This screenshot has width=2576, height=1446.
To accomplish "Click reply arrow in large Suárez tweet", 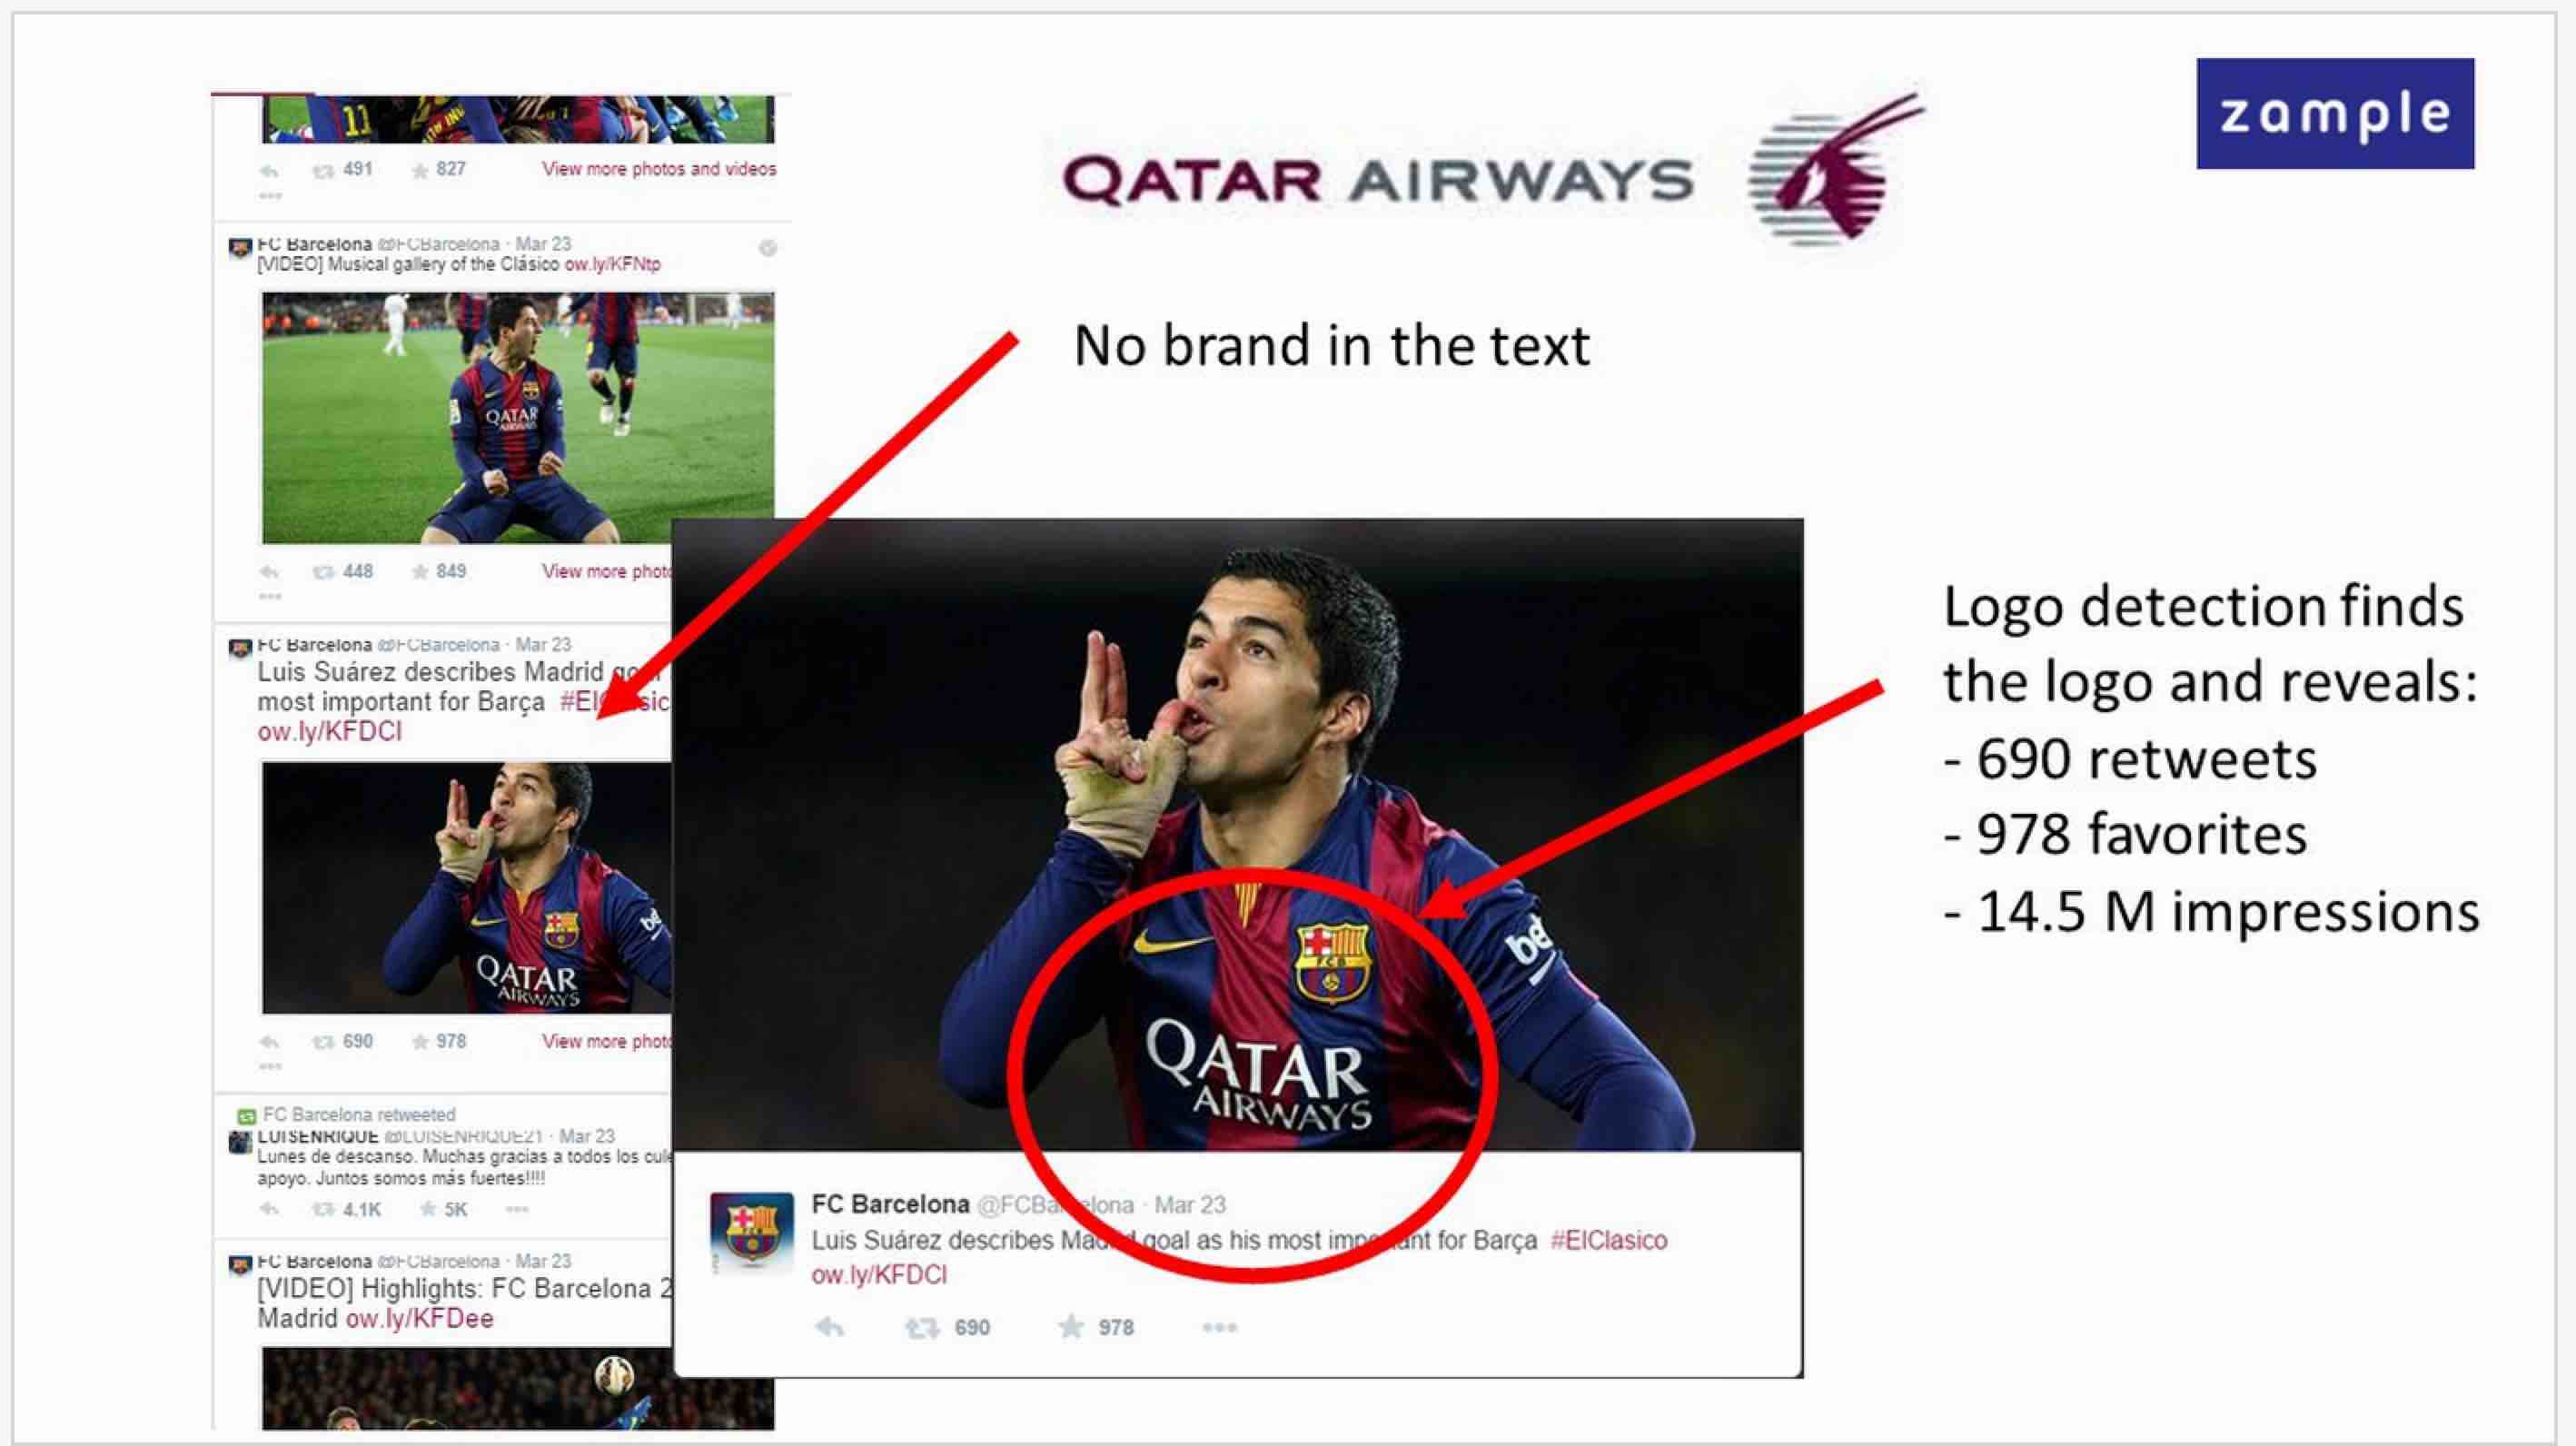I will point(830,1328).
